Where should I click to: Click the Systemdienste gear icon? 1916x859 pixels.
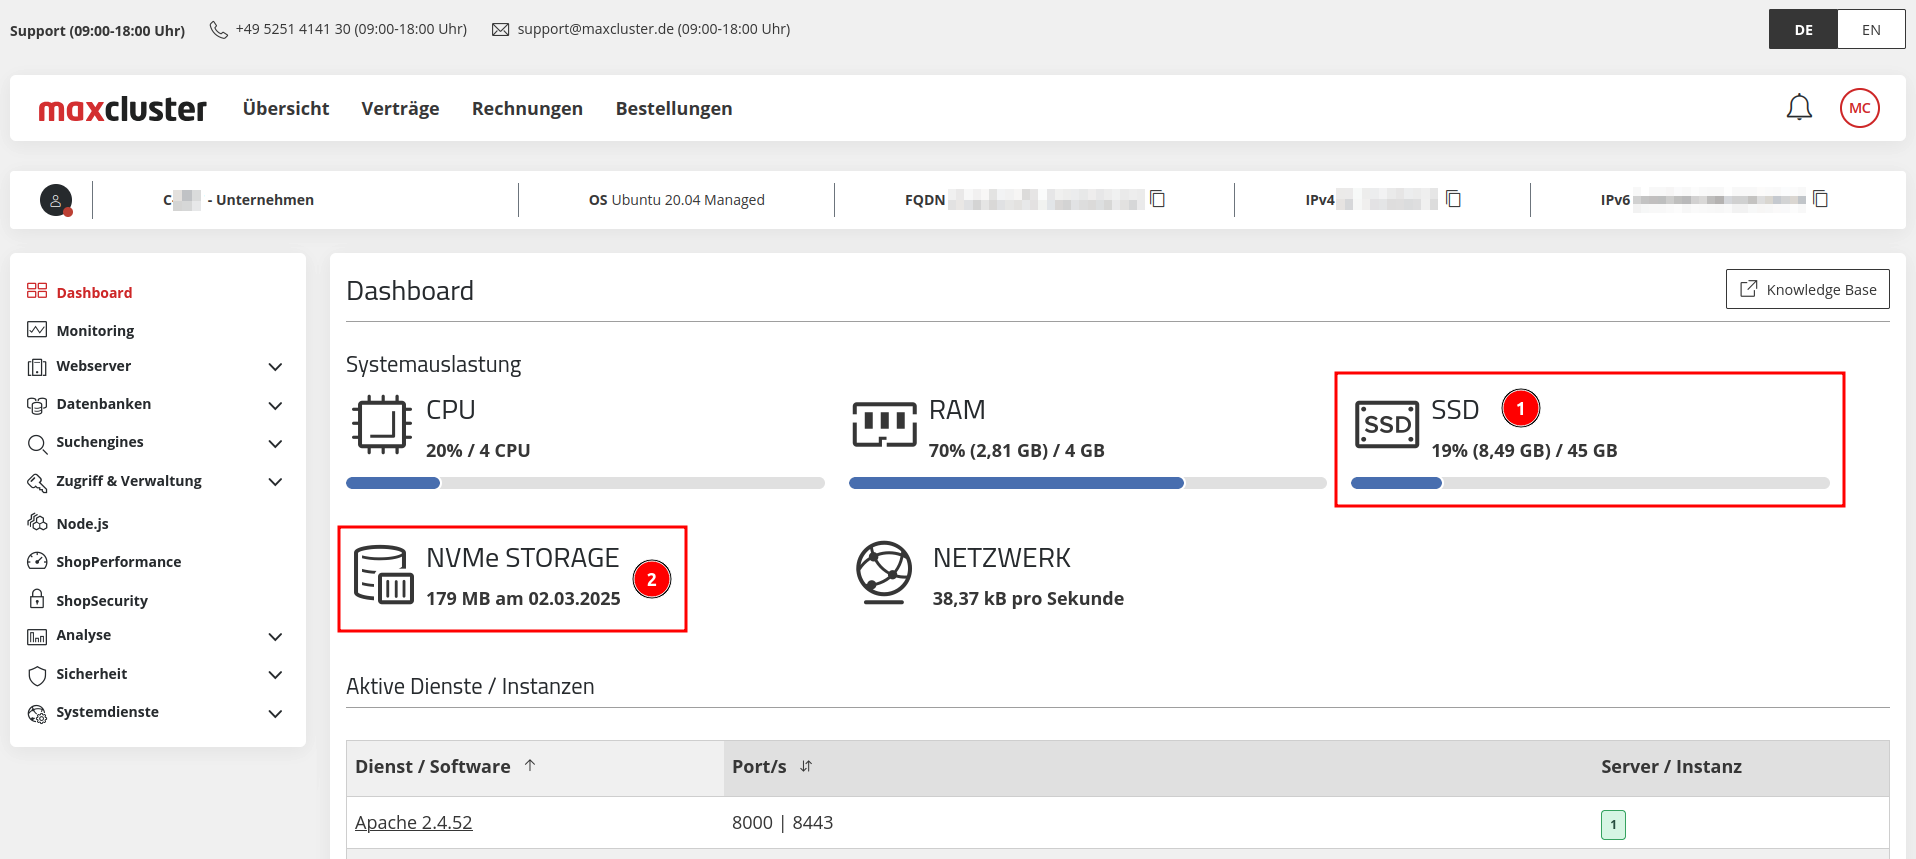pos(37,713)
